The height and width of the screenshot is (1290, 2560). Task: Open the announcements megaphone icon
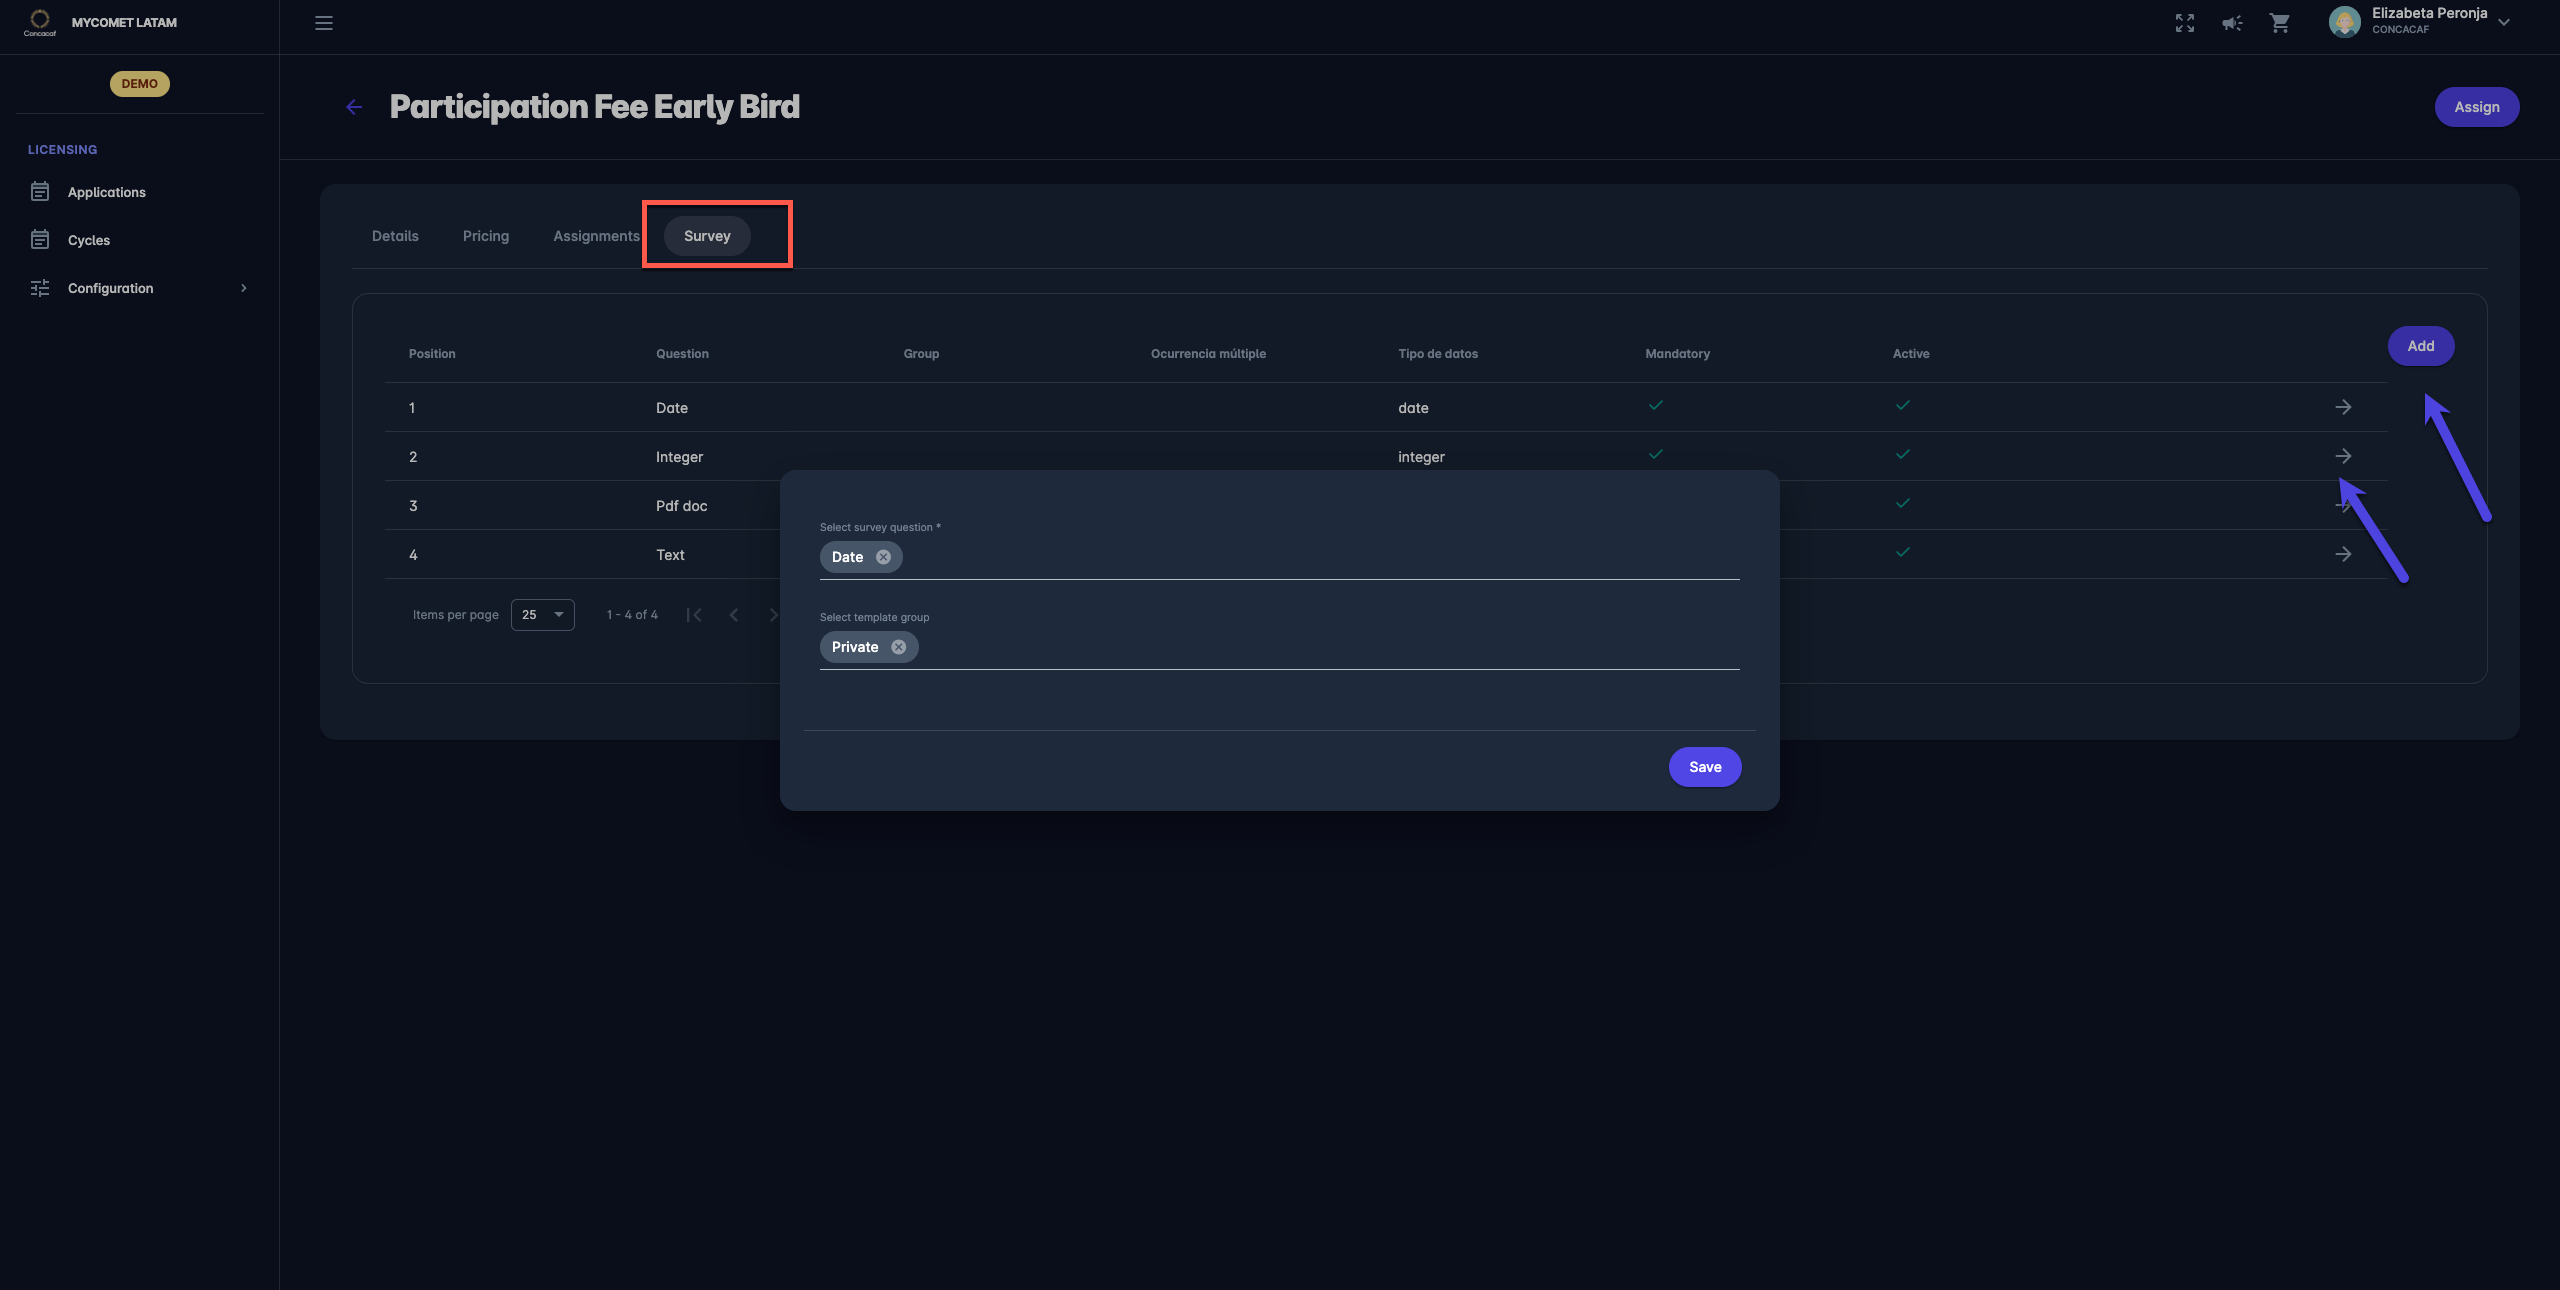tap(2232, 23)
